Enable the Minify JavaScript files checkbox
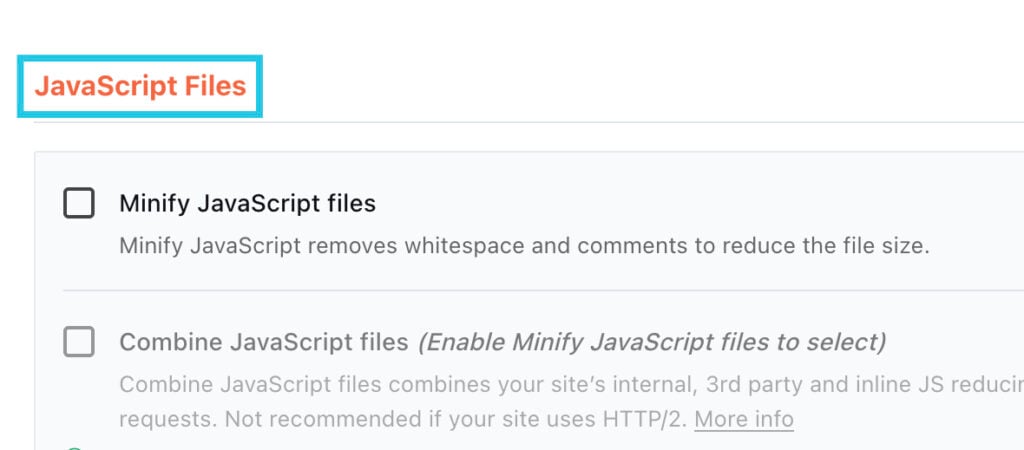This screenshot has width=1024, height=450. click(x=79, y=203)
